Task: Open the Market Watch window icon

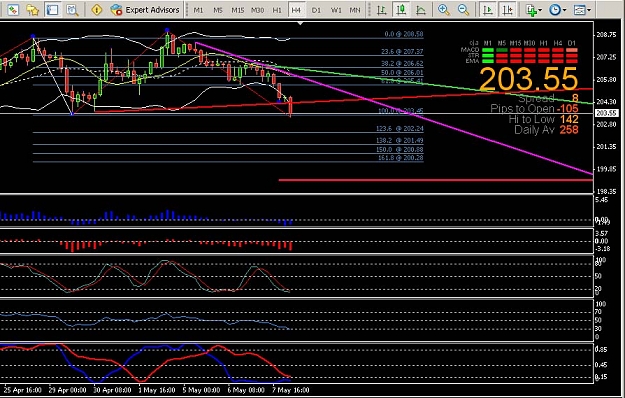Action: click(x=13, y=10)
